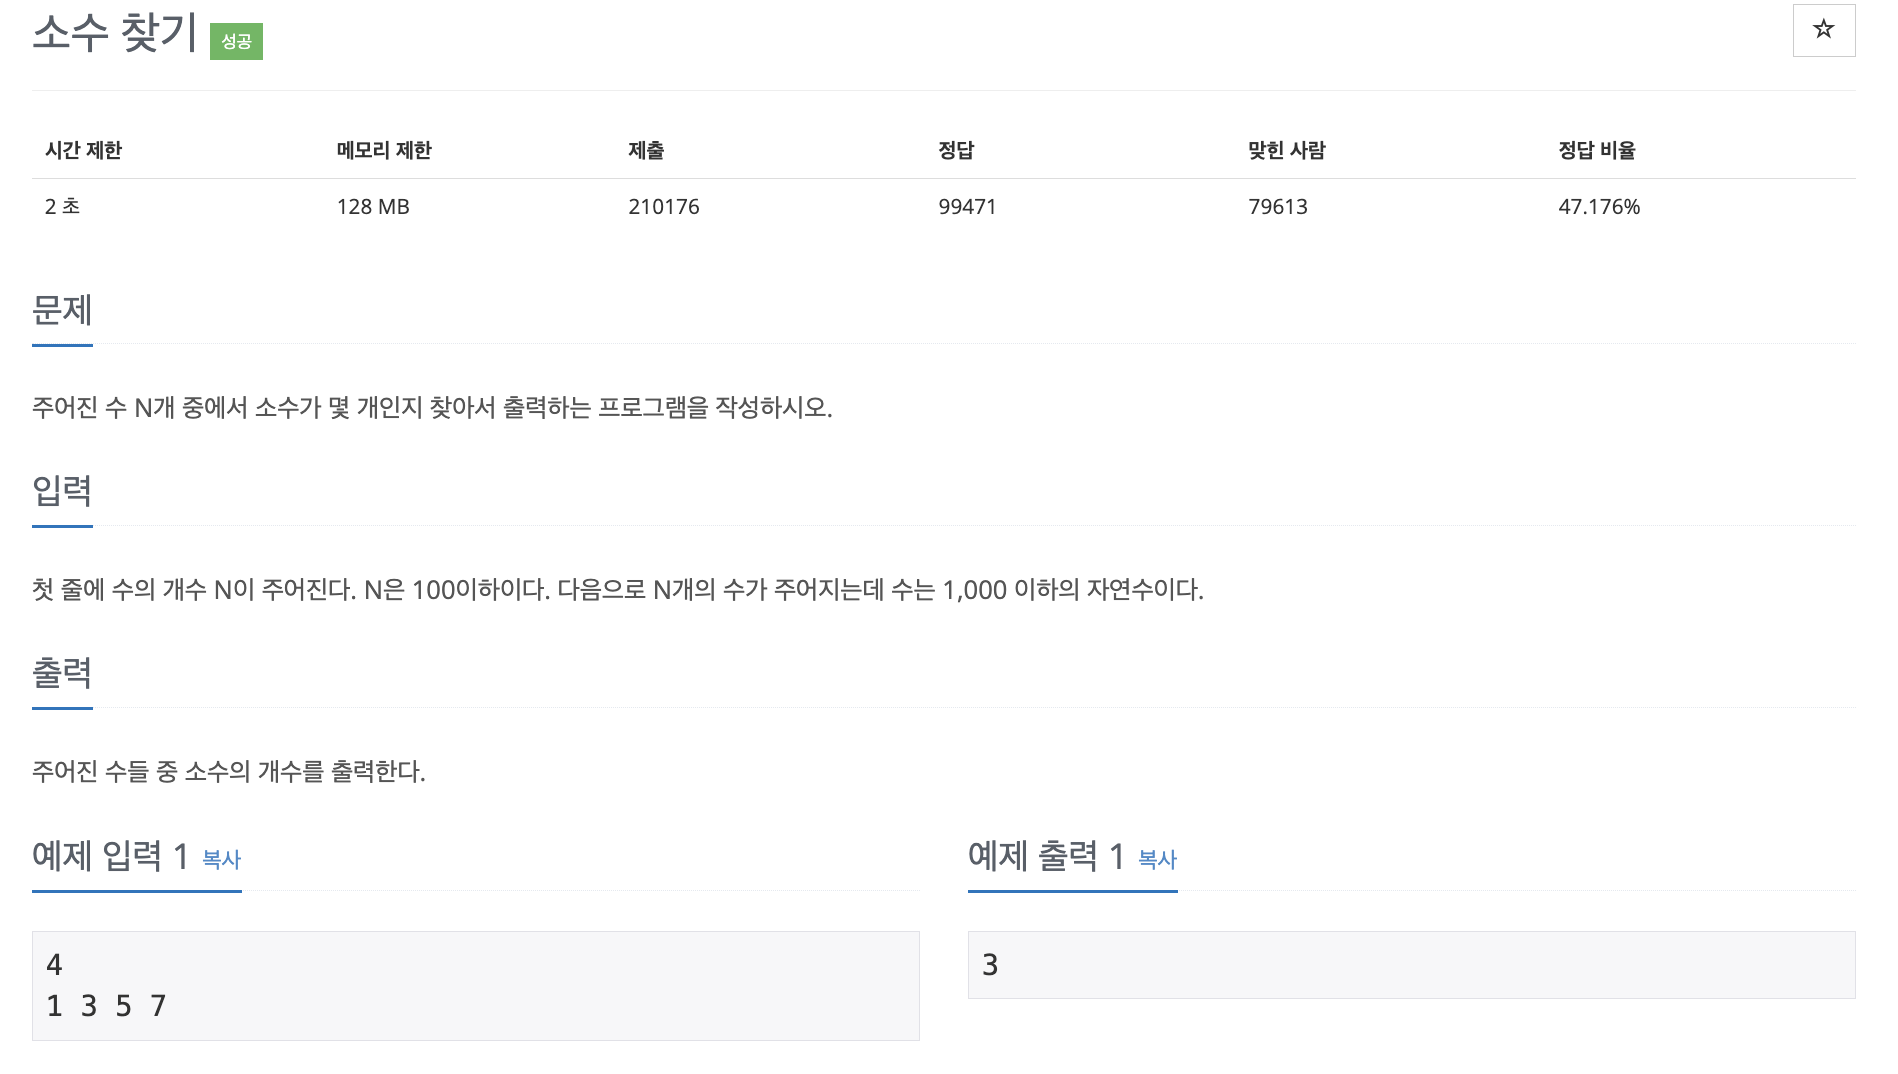Click the correct answers count 99471

pyautogui.click(x=967, y=207)
